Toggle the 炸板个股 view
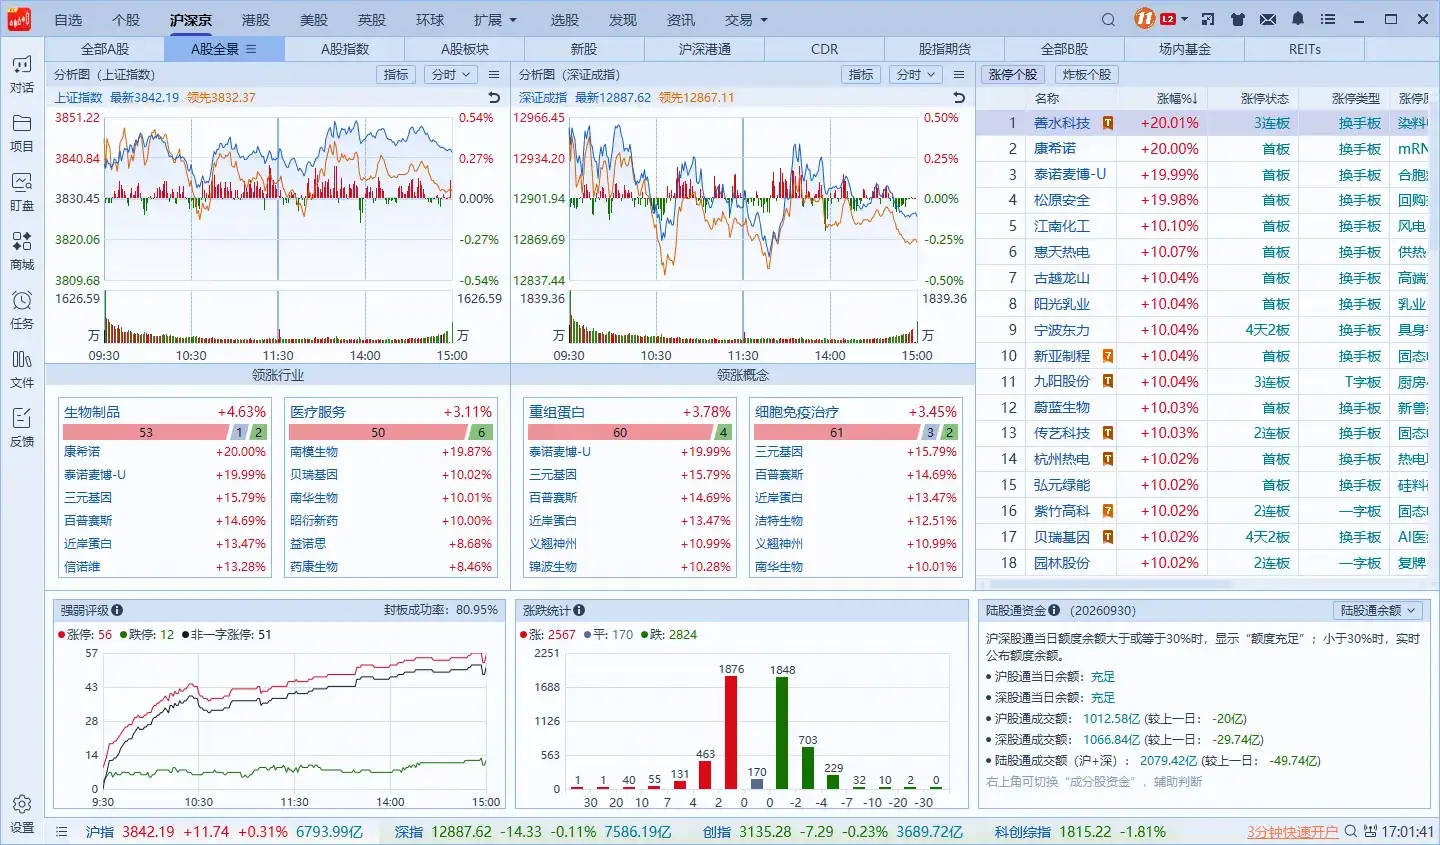This screenshot has height=845, width=1440. coord(1087,75)
